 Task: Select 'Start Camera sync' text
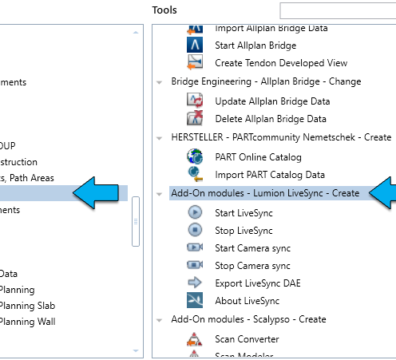click(x=253, y=248)
